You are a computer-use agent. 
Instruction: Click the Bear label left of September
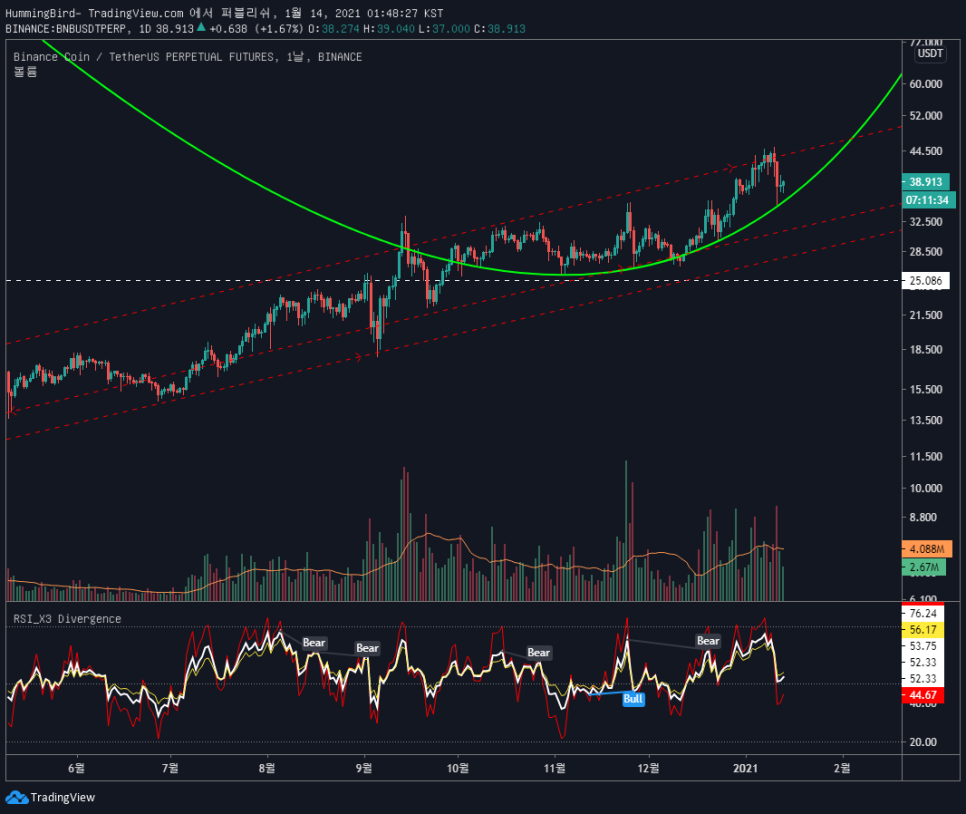tap(367, 648)
